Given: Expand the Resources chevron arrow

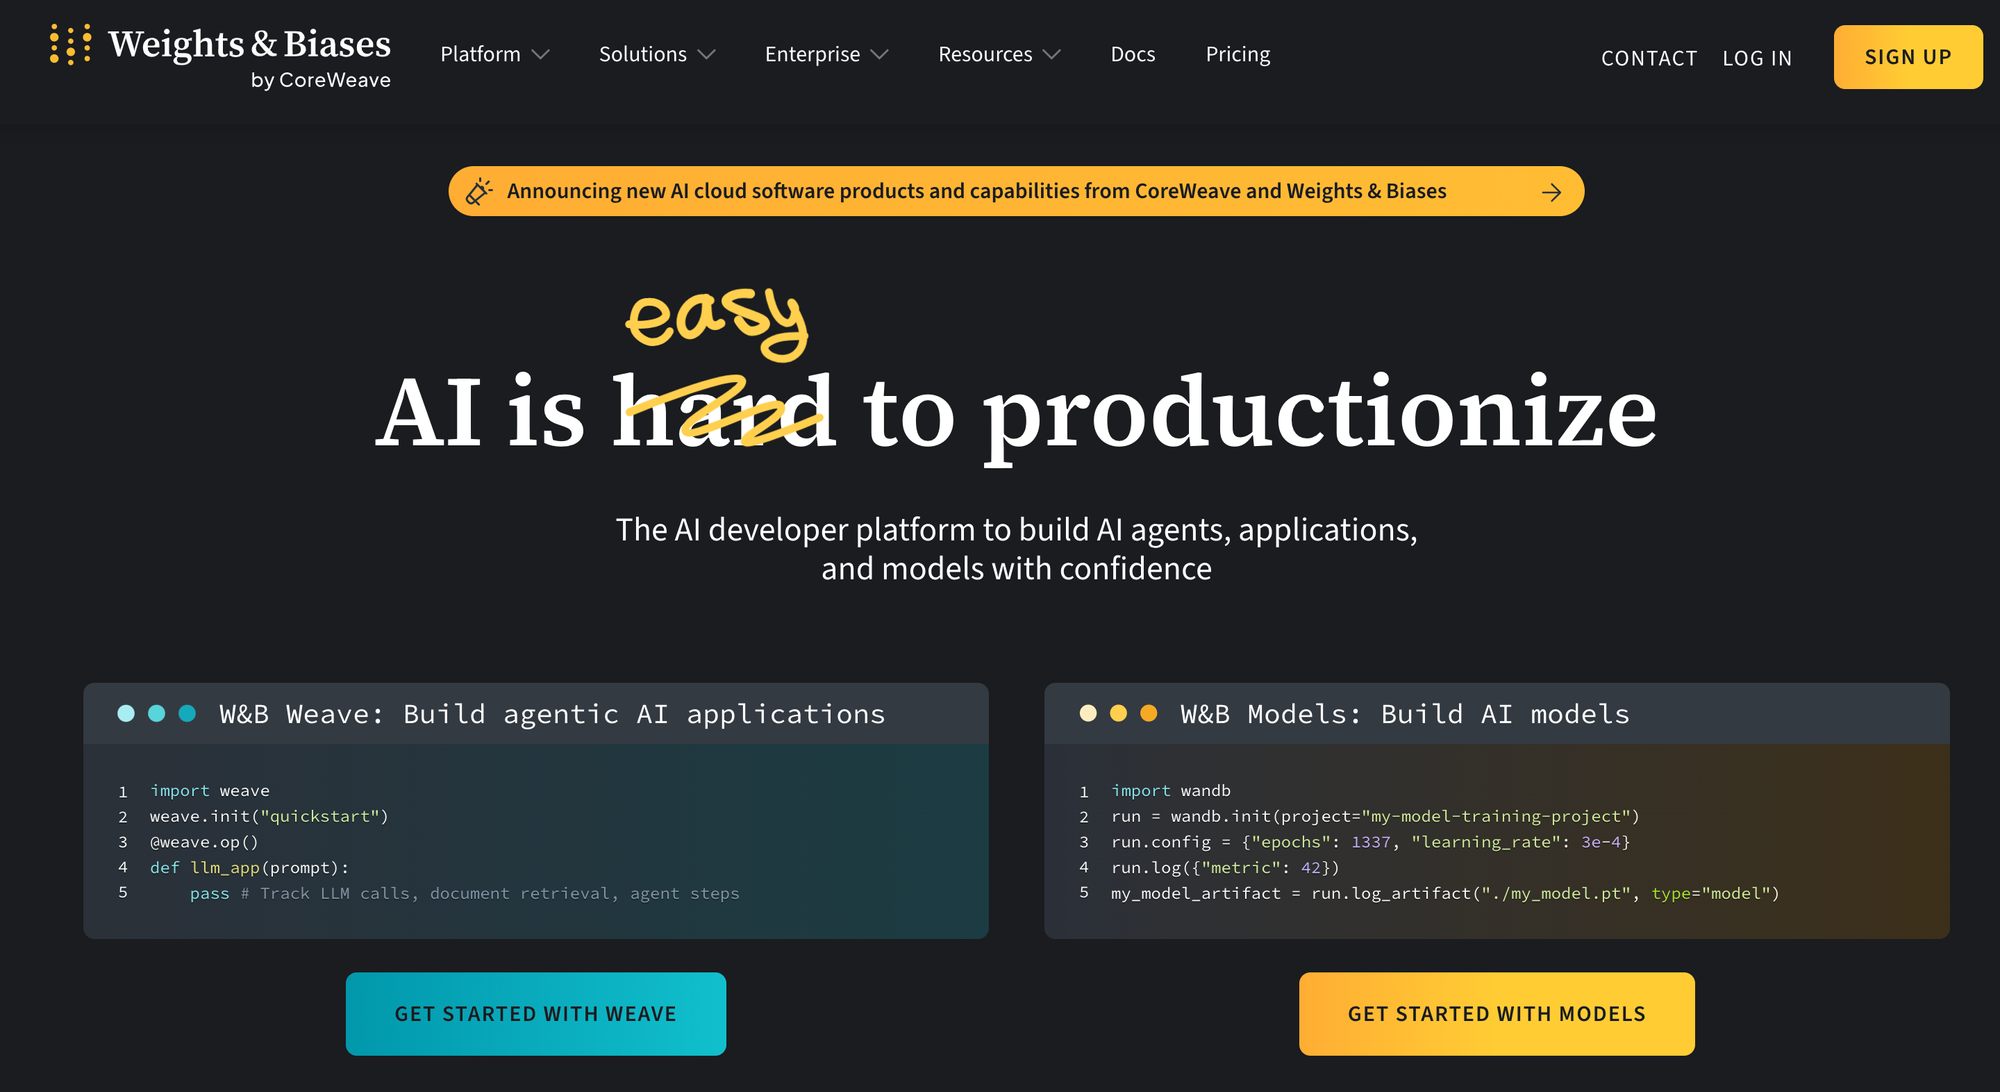Looking at the screenshot, I should pos(1052,55).
